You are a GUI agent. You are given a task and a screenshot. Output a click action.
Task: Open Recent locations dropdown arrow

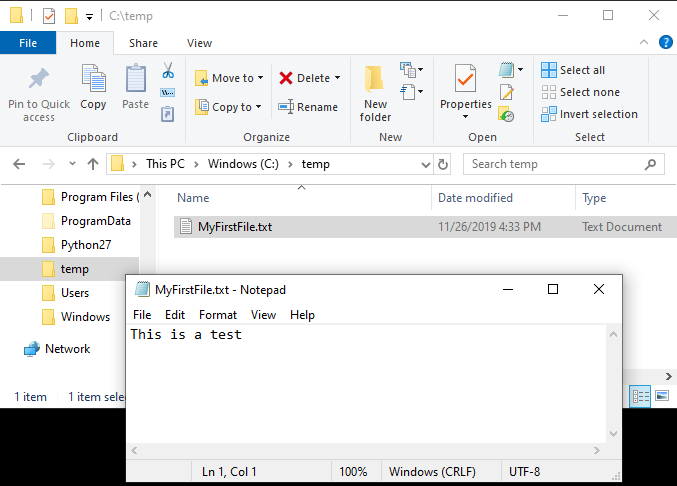pos(73,164)
